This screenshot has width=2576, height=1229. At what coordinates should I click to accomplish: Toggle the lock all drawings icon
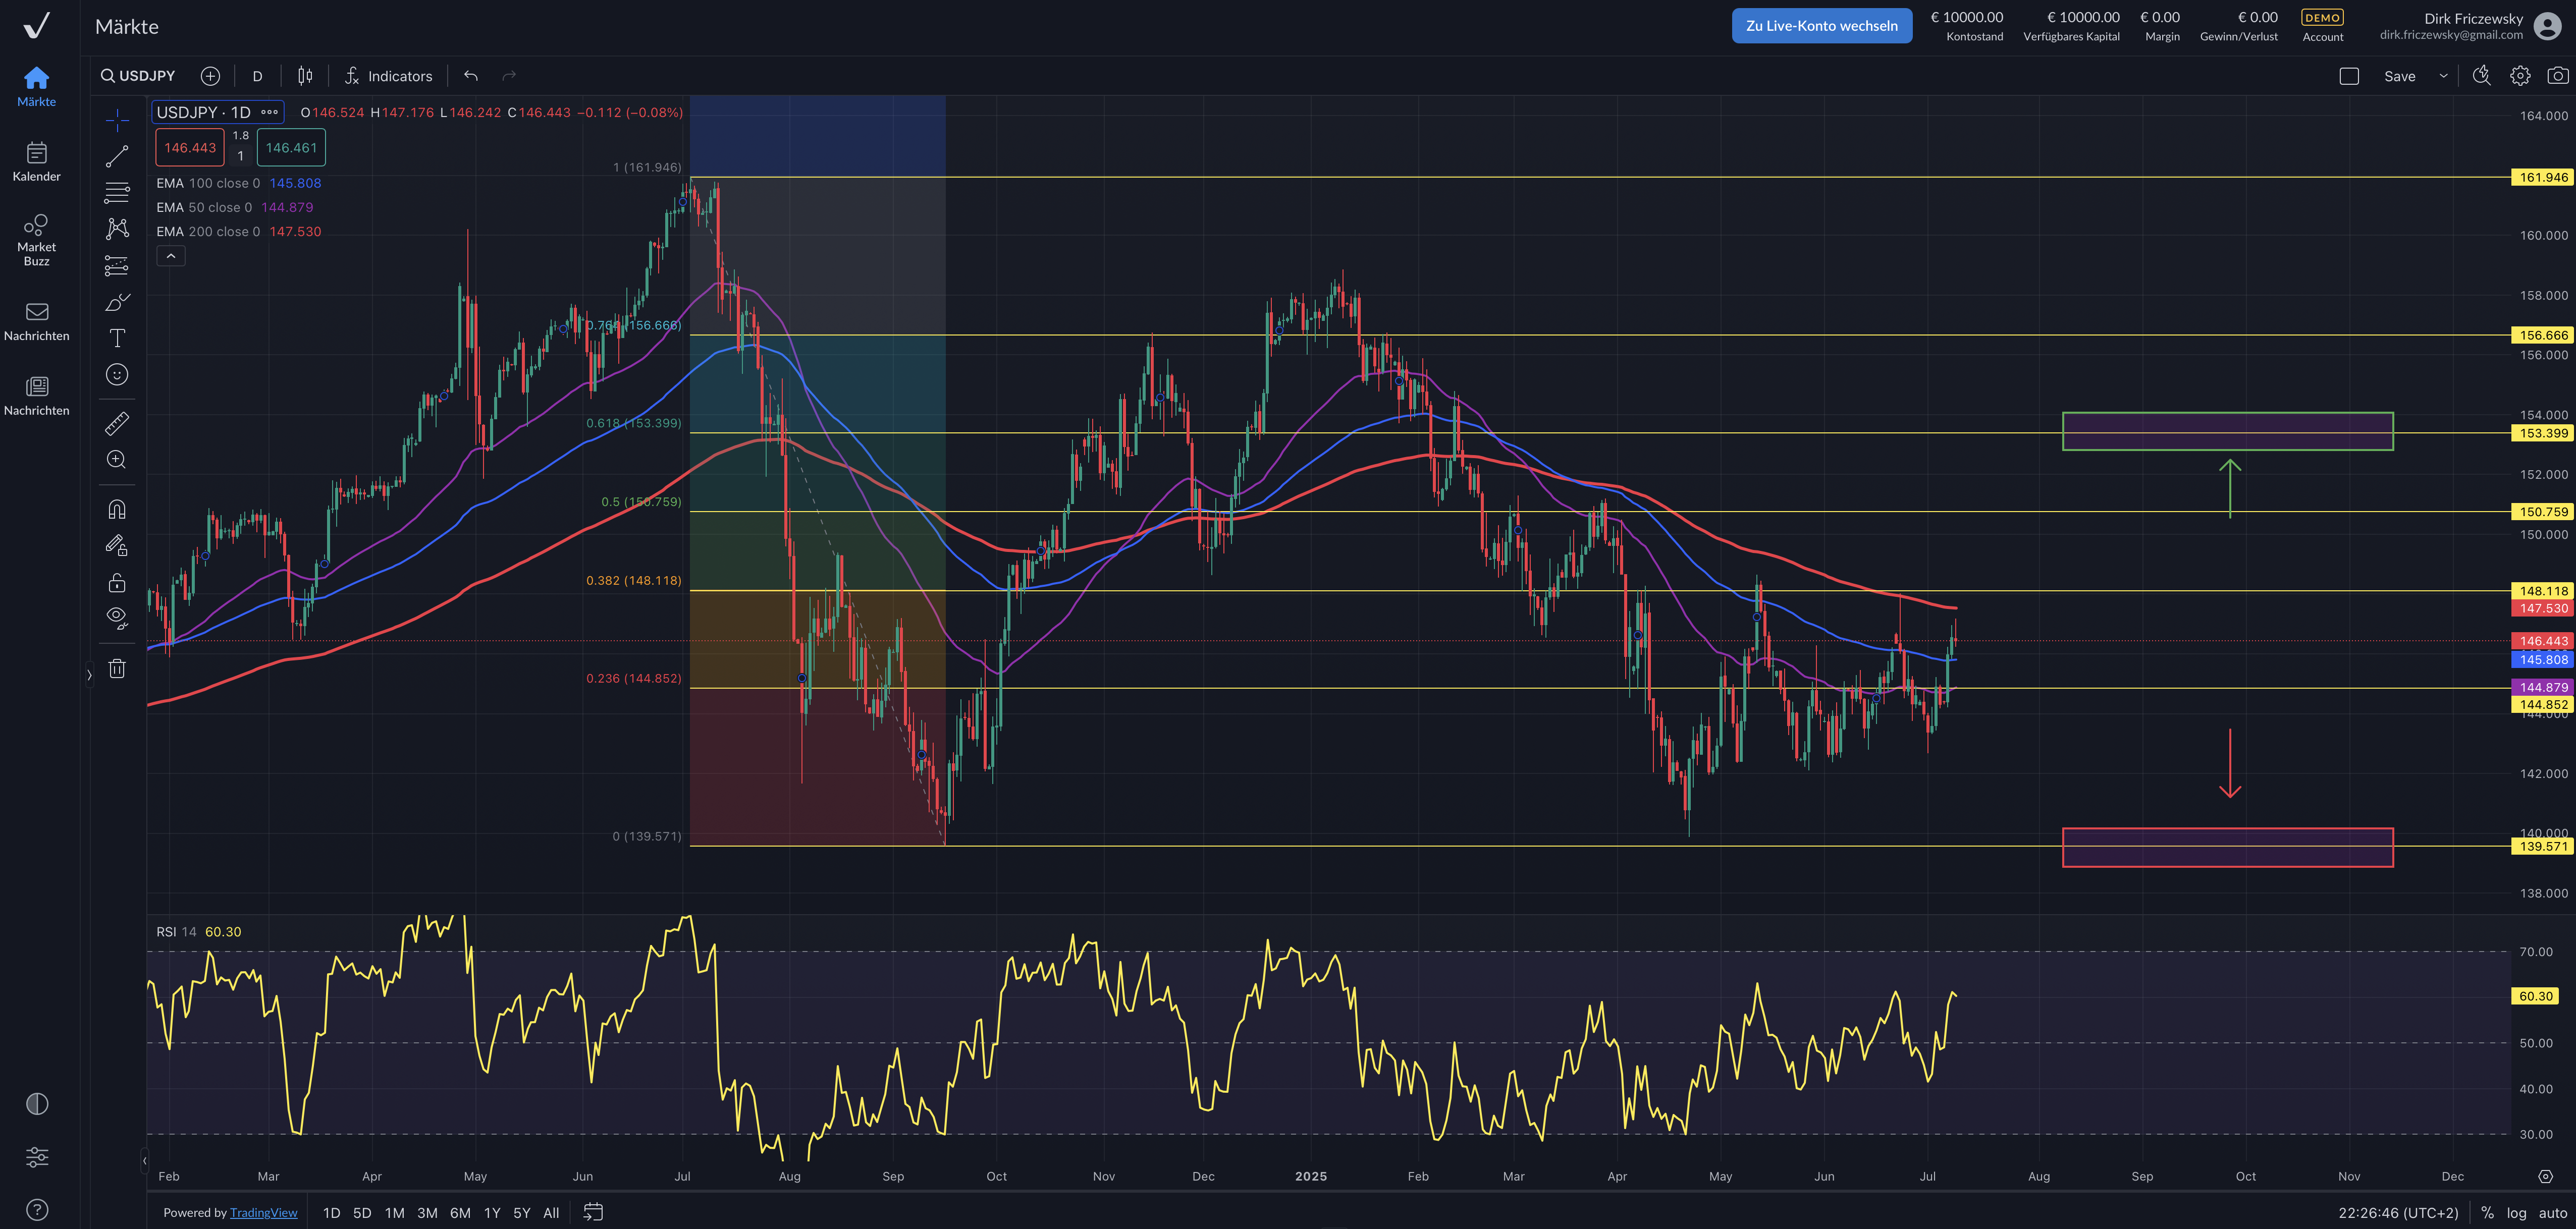coord(117,582)
